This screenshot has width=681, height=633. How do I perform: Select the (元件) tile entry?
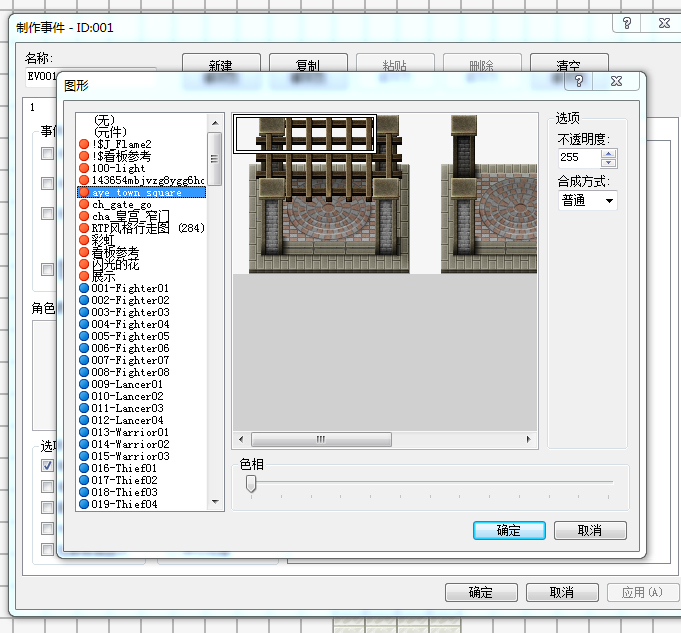110,132
